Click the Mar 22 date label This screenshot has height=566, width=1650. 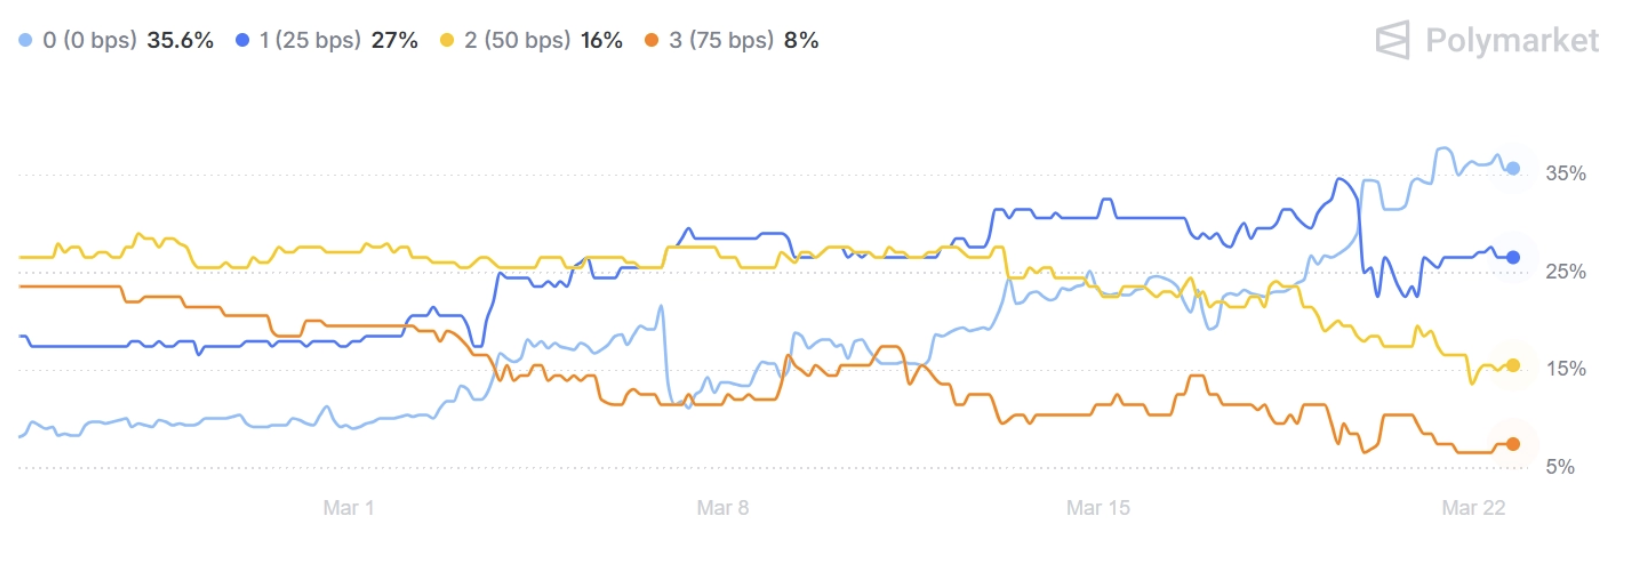[1473, 508]
